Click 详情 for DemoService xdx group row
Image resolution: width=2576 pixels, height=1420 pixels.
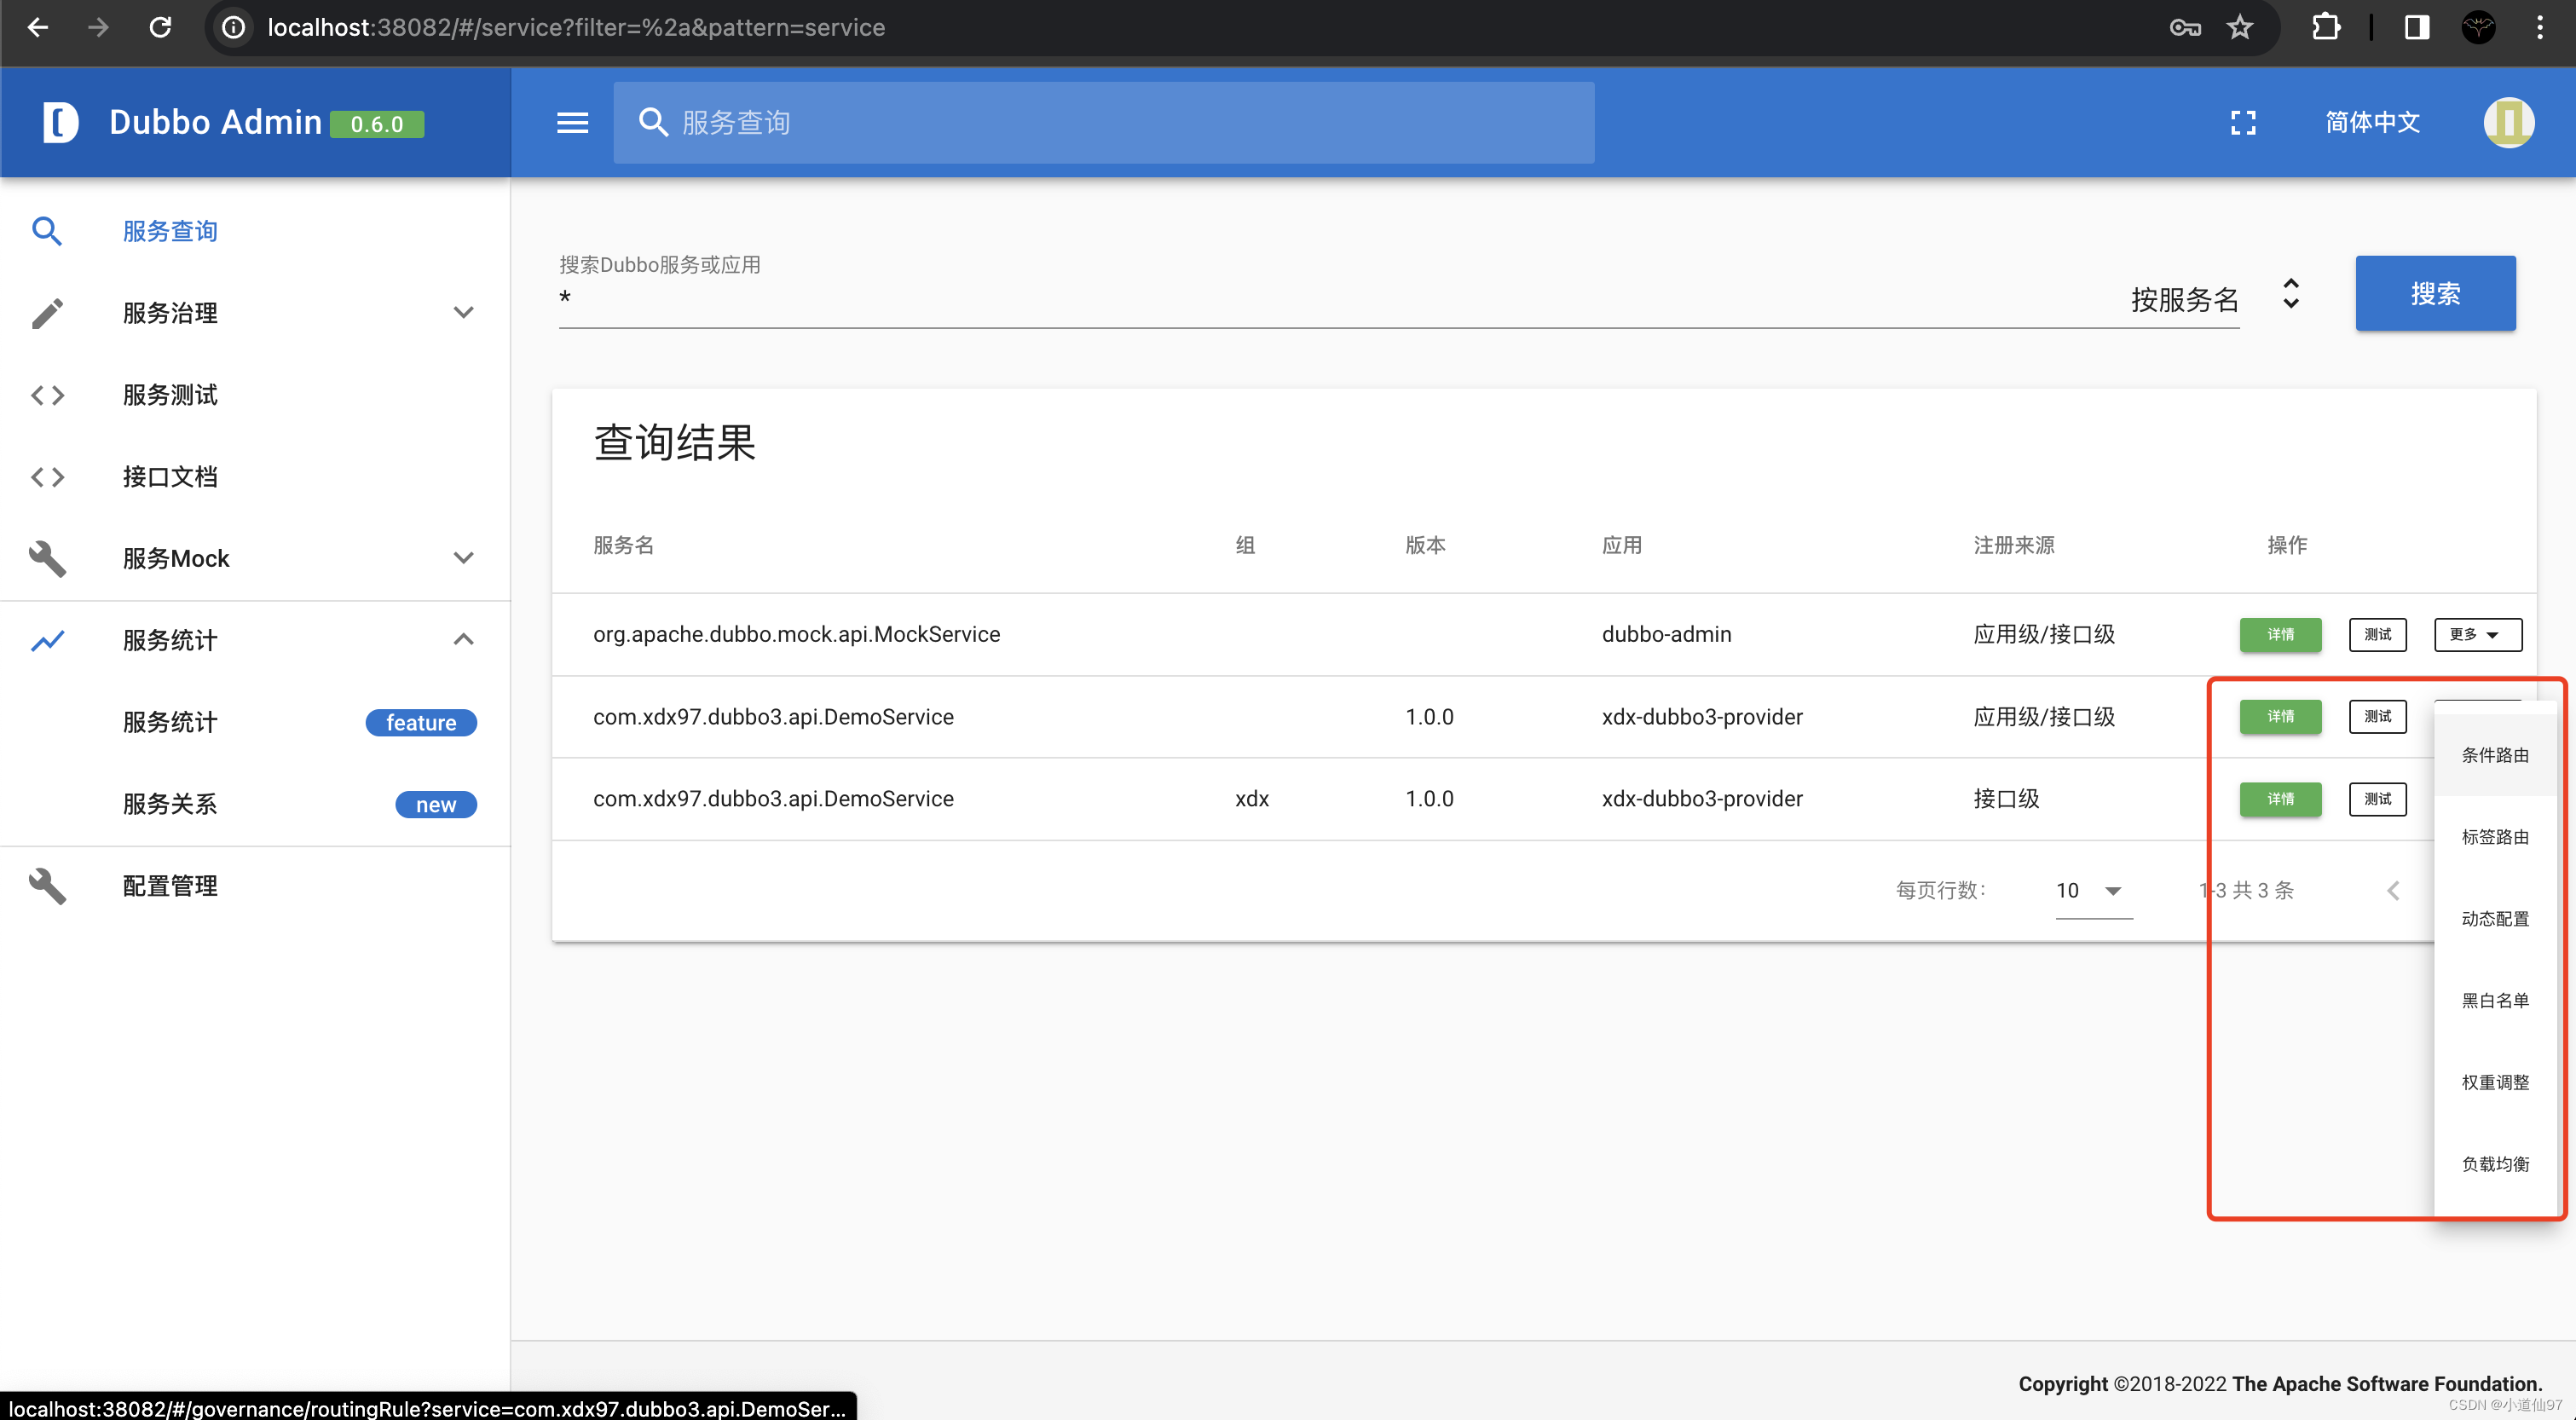click(2280, 799)
